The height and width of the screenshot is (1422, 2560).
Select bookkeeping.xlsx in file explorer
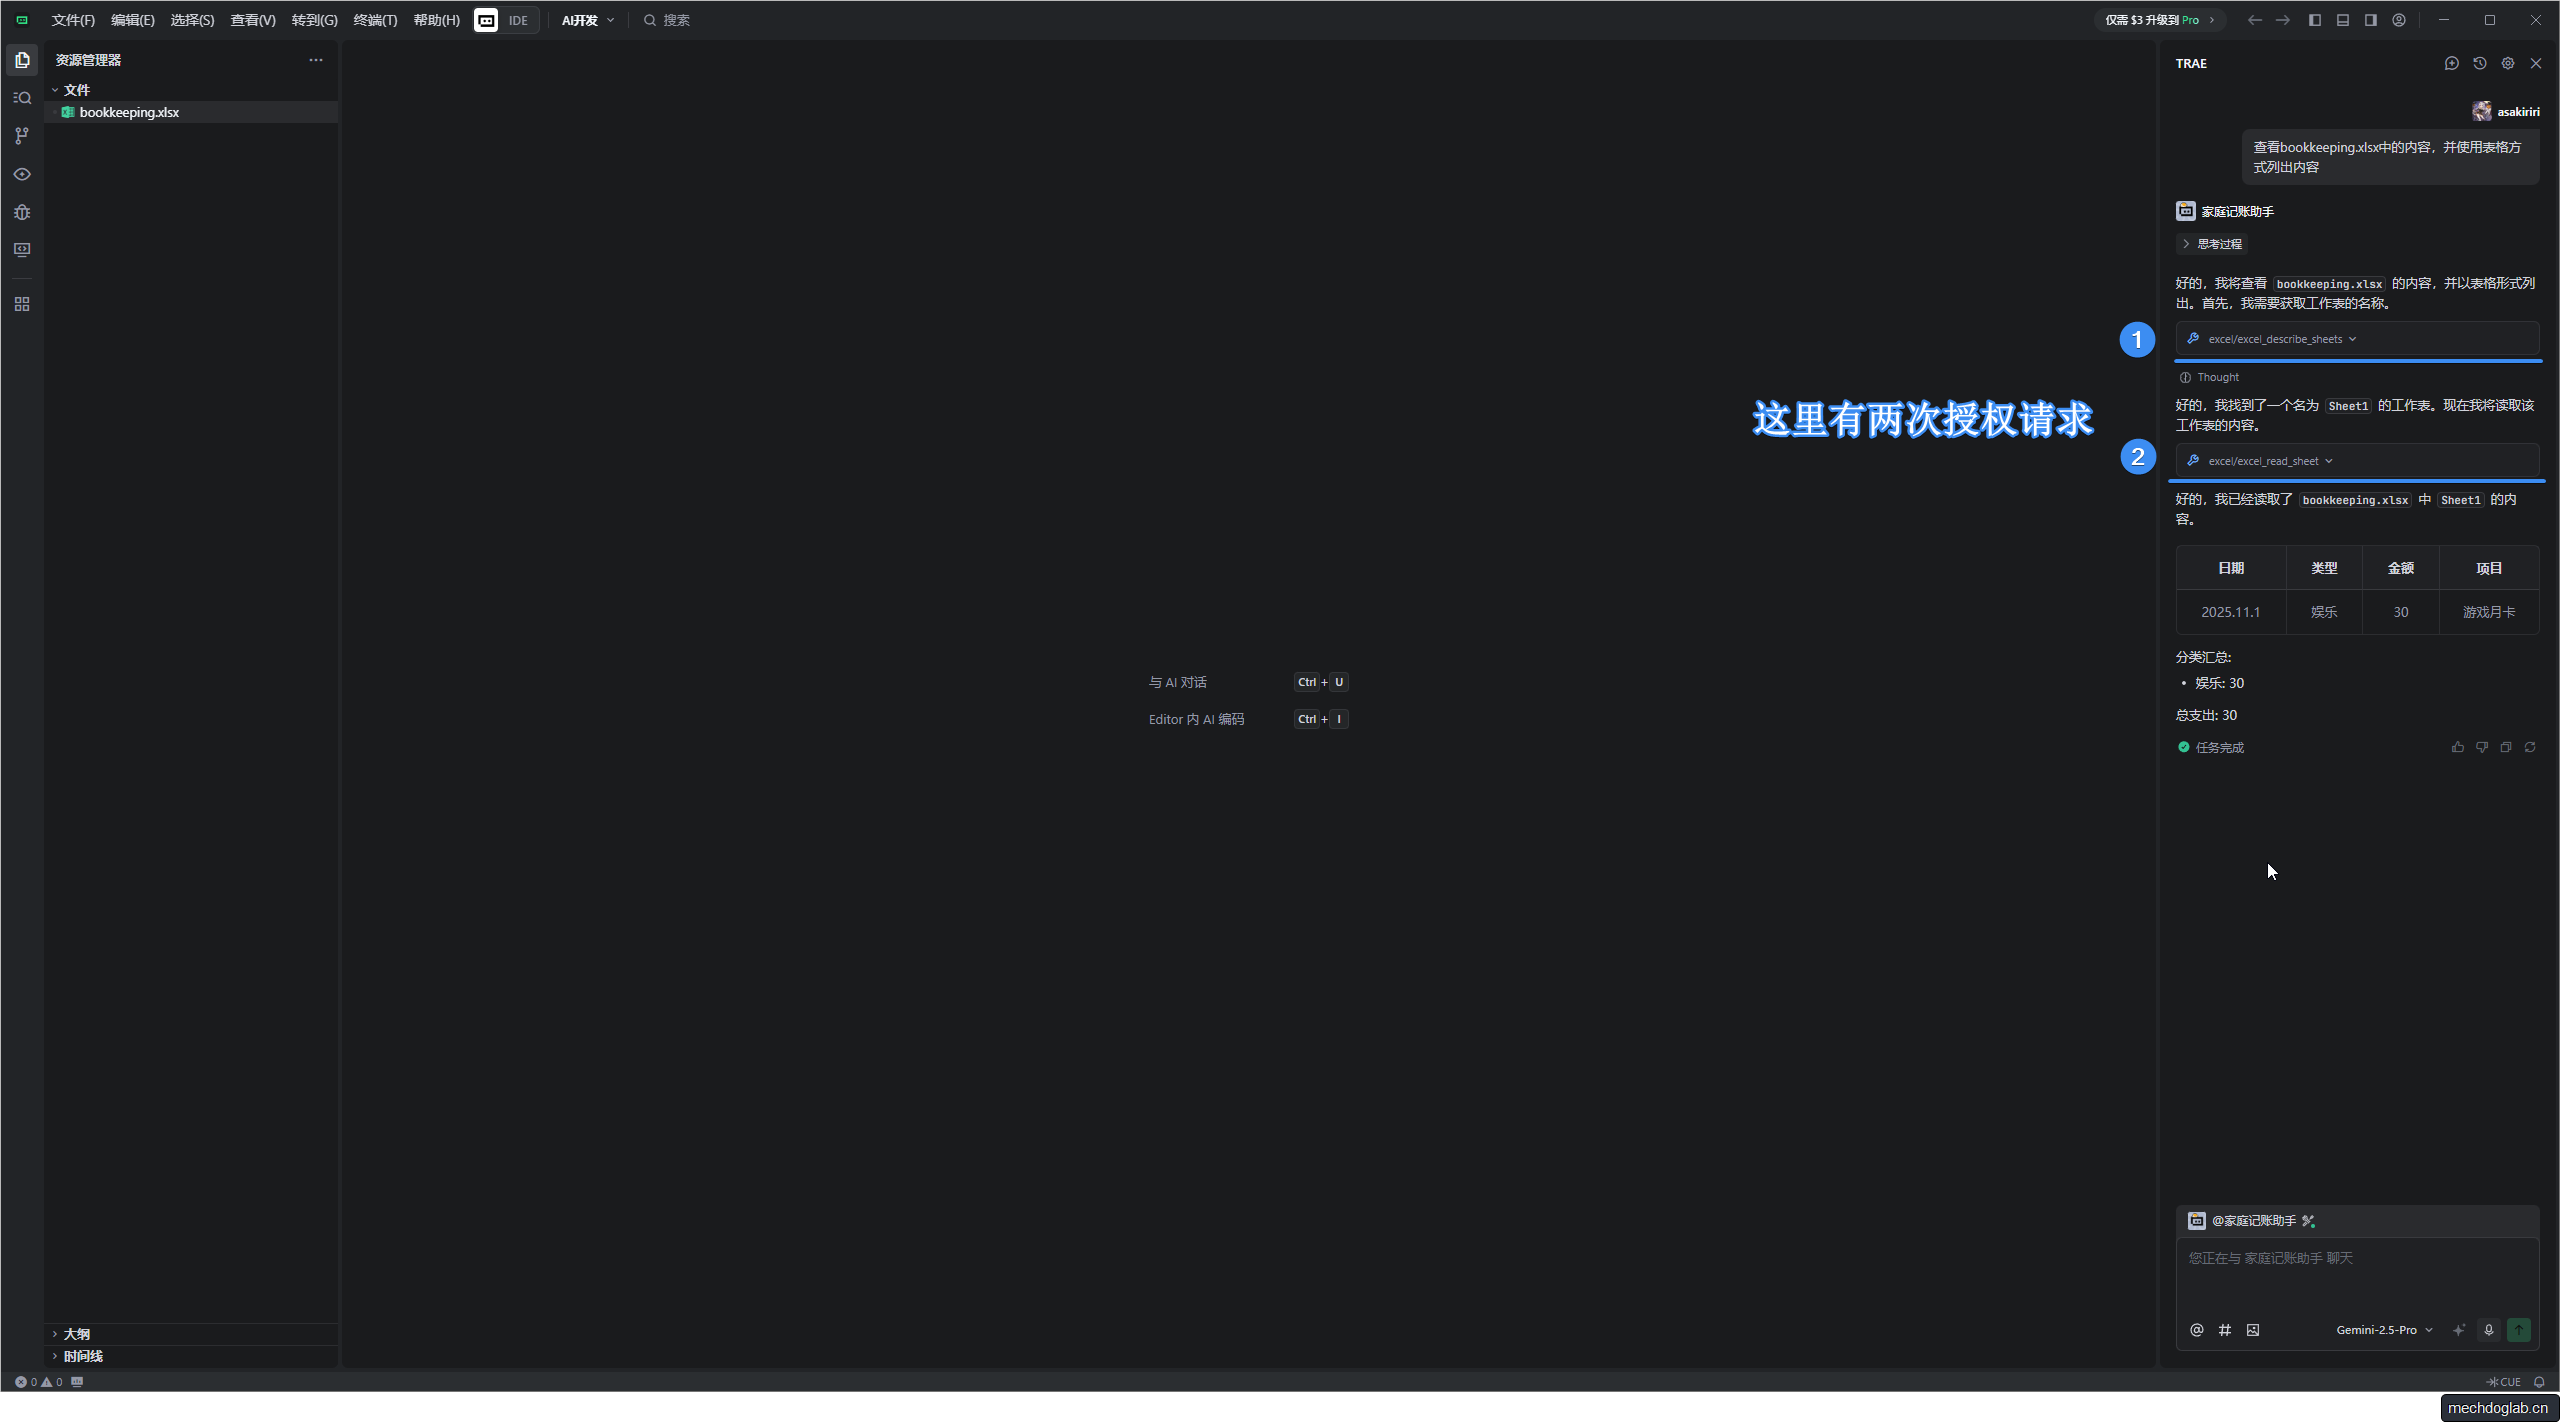[x=129, y=112]
